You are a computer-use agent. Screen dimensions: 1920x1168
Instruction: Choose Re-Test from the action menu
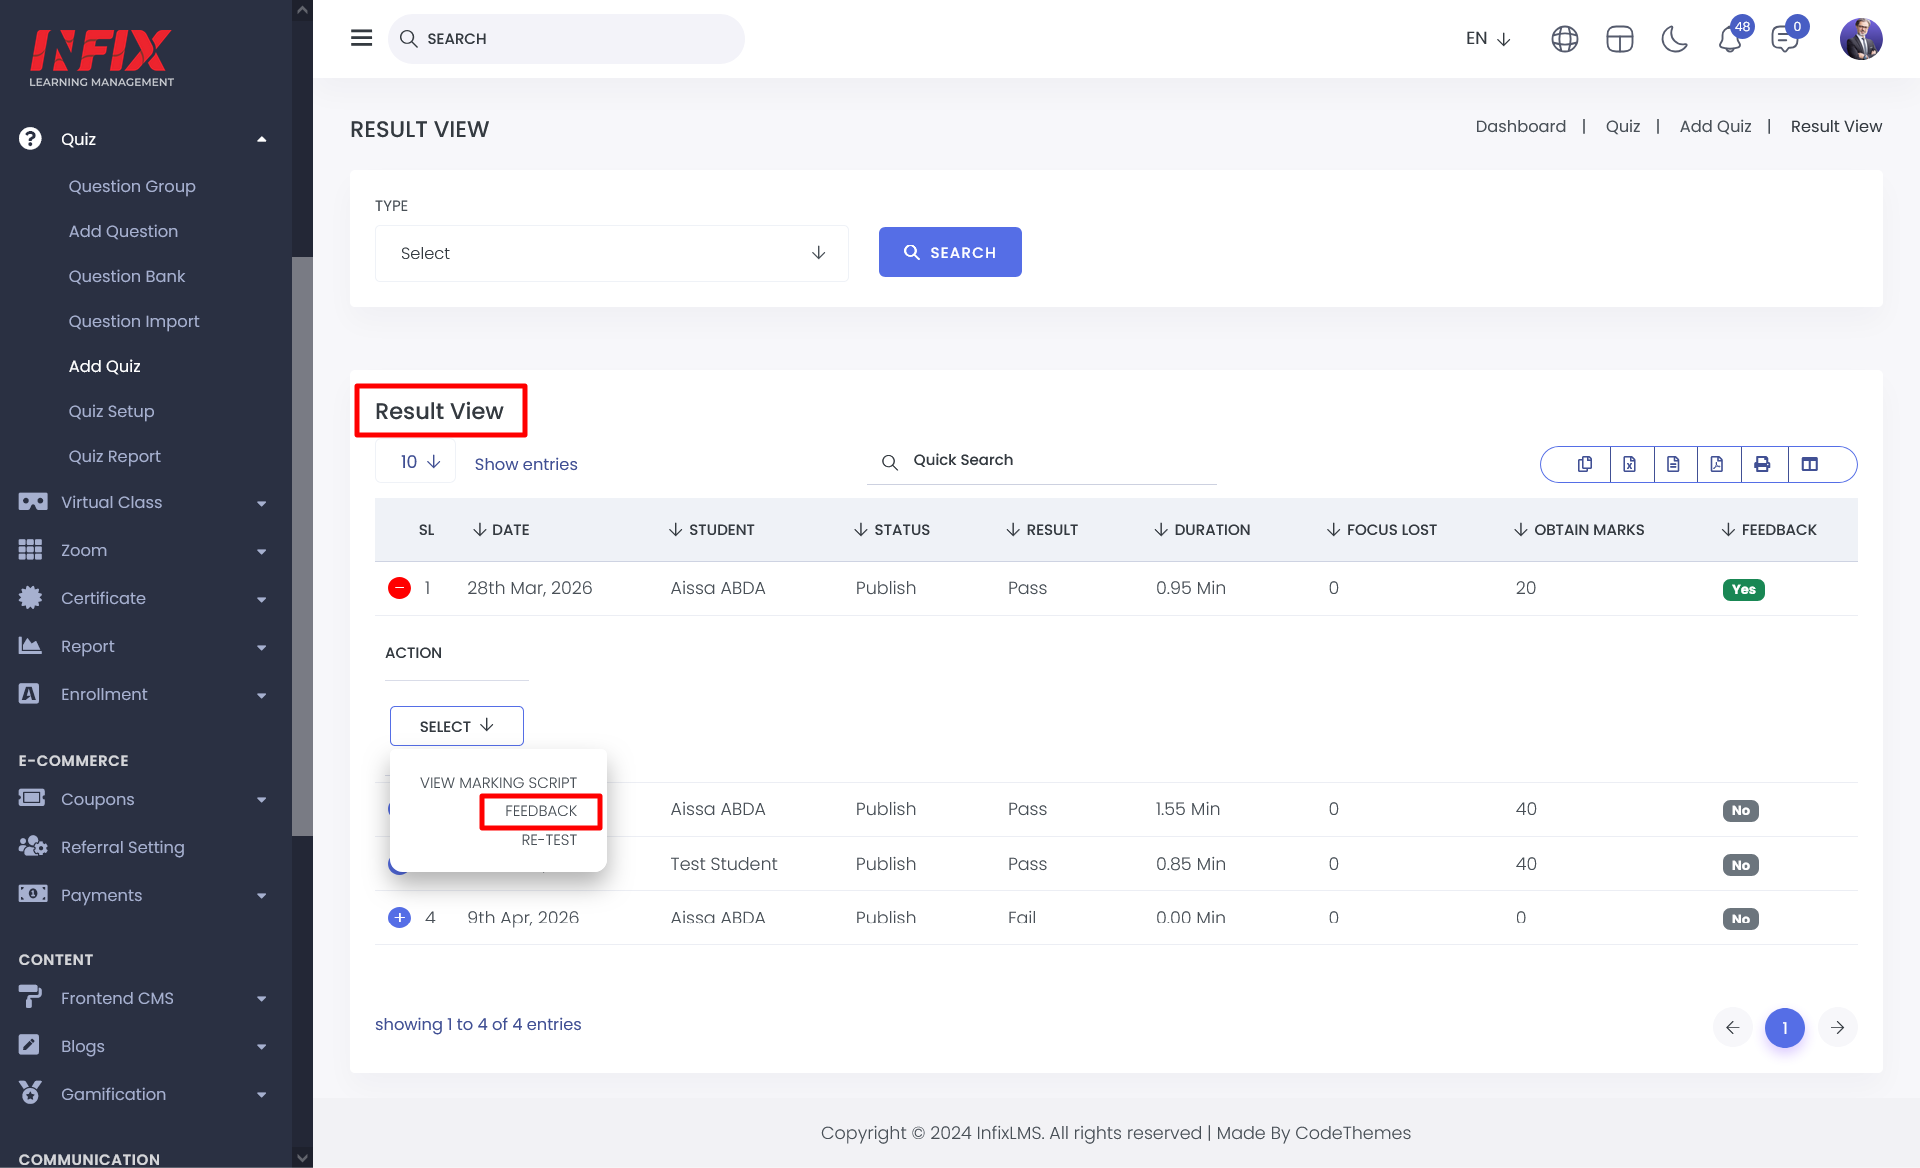pyautogui.click(x=548, y=840)
